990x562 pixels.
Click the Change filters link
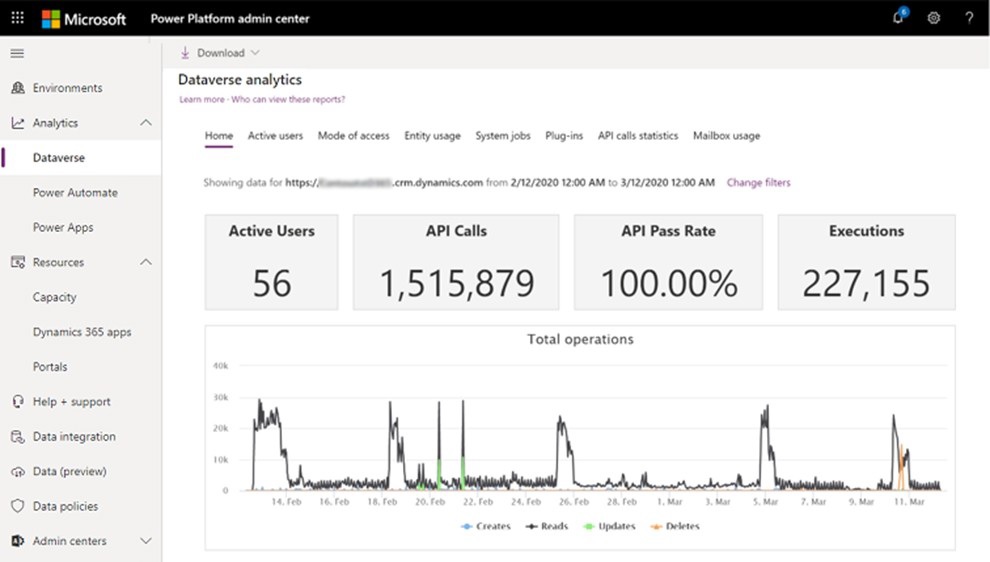pos(758,182)
